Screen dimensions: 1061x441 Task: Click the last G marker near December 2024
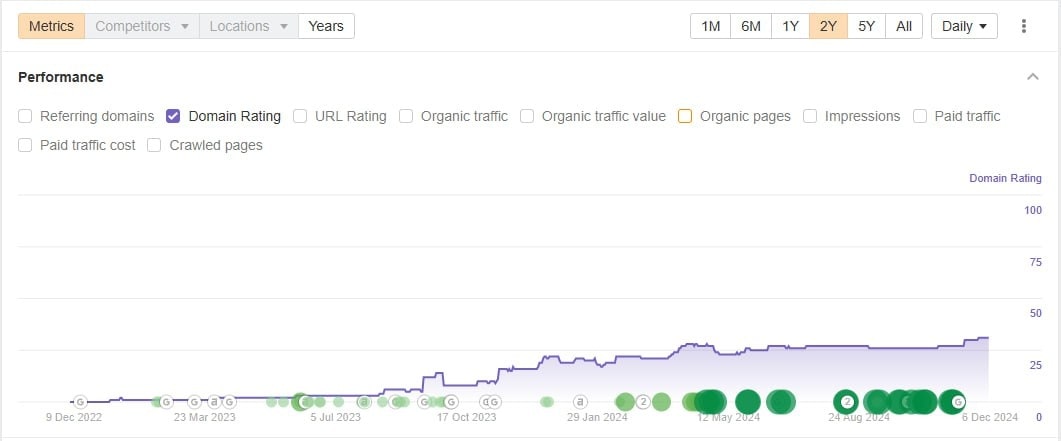(x=957, y=402)
